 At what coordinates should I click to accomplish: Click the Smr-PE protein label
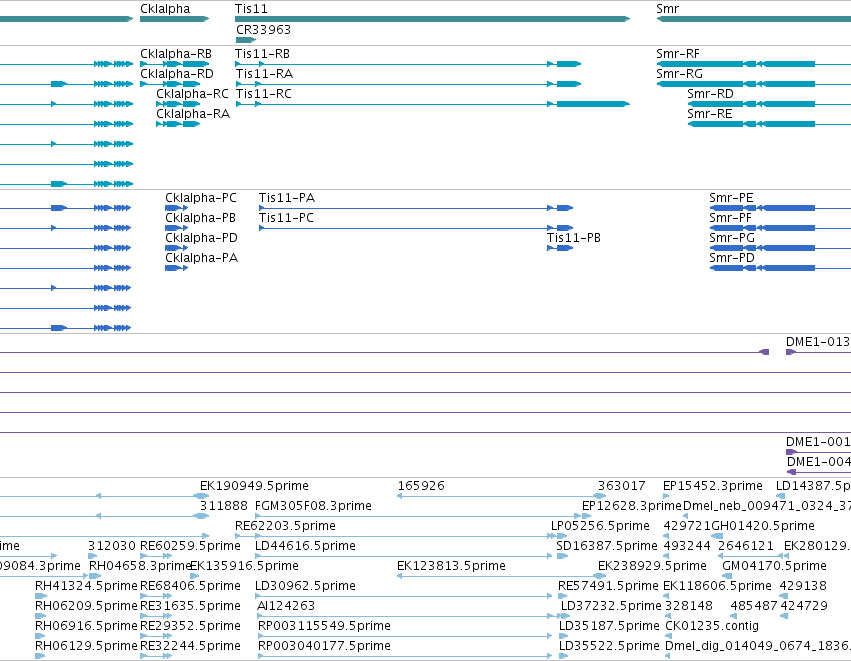[731, 198]
